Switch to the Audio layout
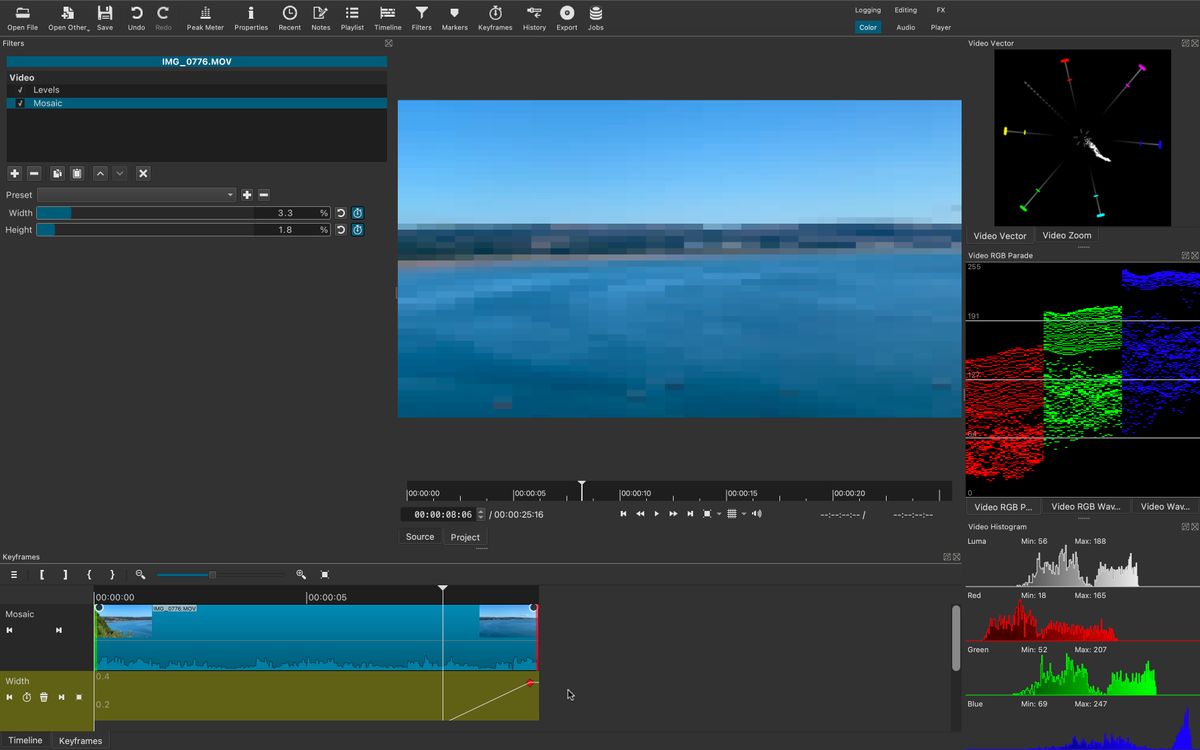This screenshot has height=750, width=1200. coord(905,27)
